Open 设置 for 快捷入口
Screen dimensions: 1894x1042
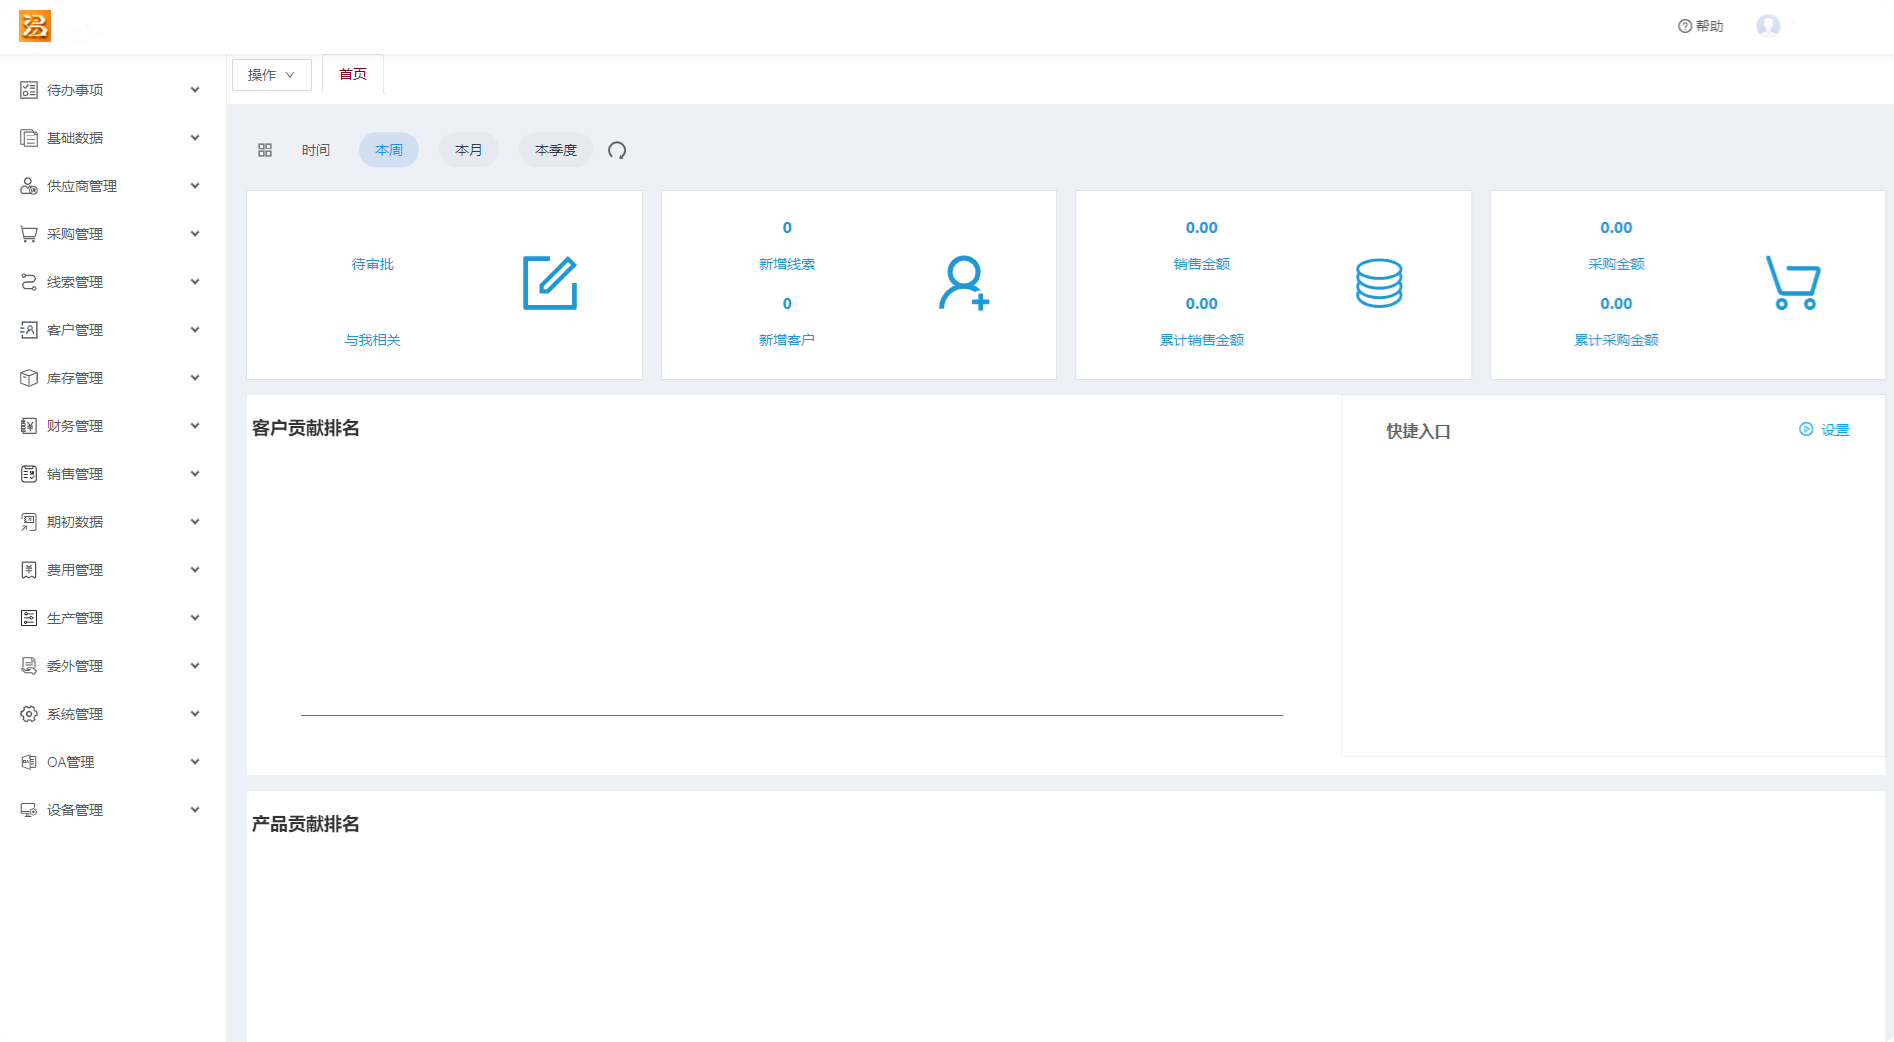pyautogui.click(x=1825, y=430)
